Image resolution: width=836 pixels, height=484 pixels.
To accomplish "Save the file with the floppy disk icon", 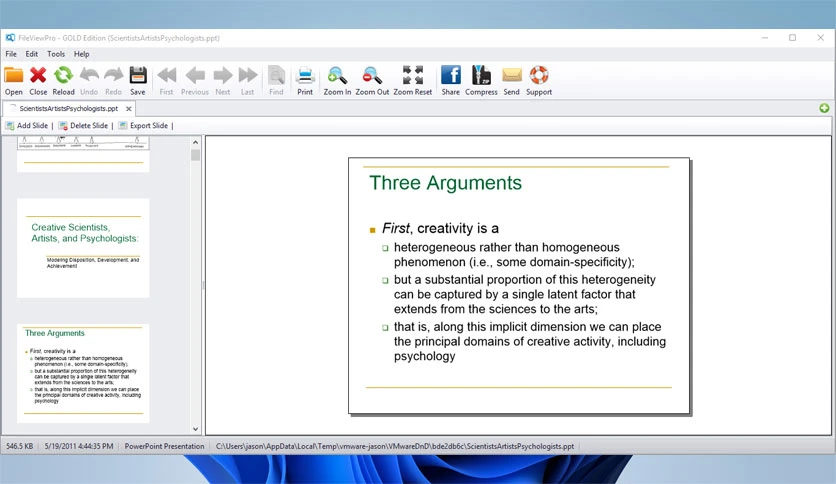I will coord(138,76).
